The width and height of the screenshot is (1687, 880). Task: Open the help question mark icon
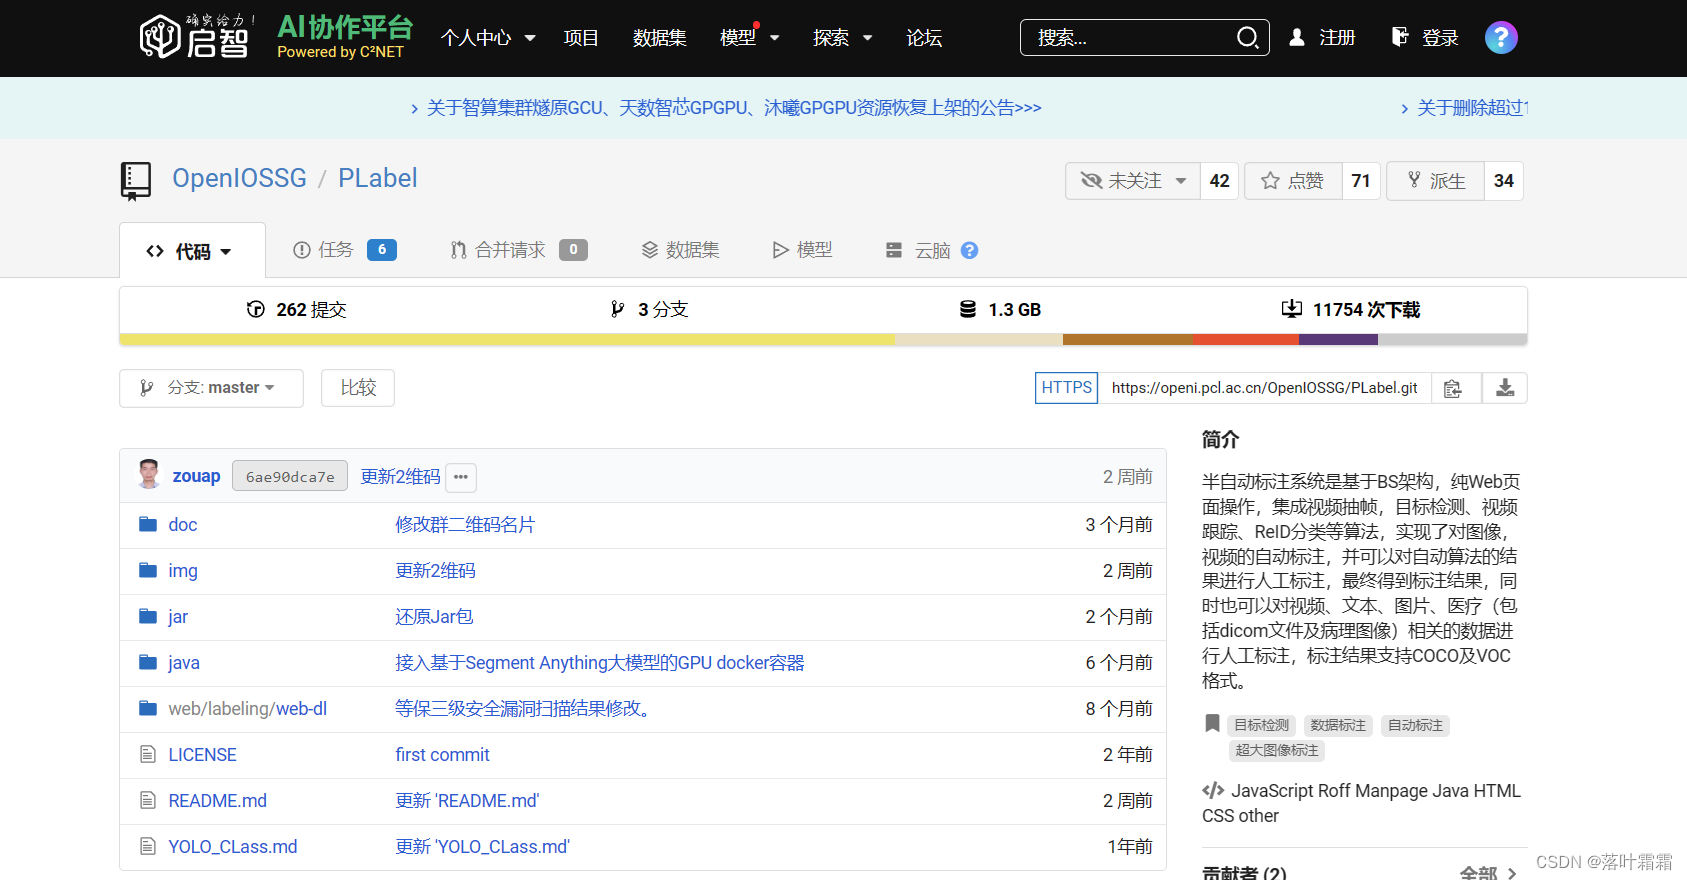(1501, 38)
